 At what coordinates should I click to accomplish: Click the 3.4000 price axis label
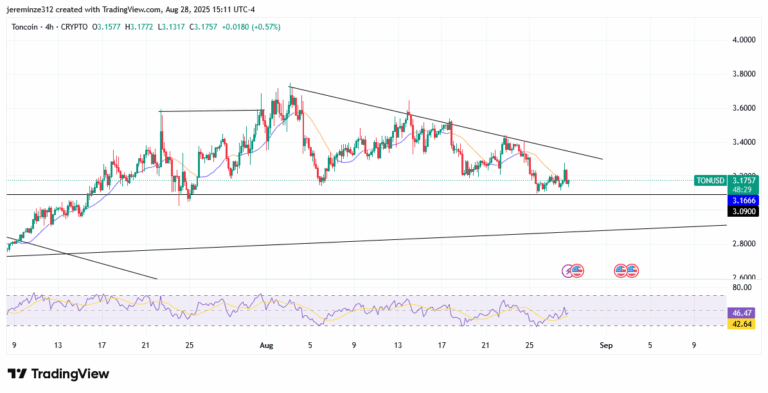[745, 142]
